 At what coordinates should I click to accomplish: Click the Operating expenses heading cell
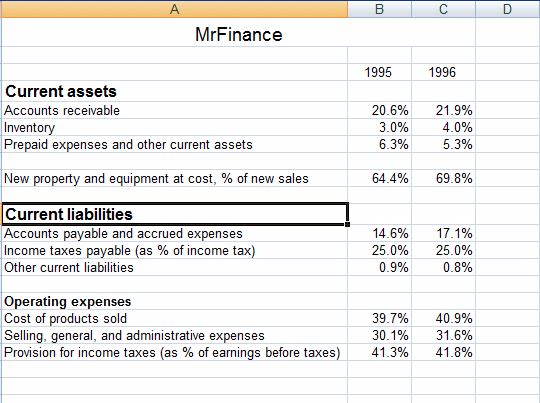click(175, 301)
